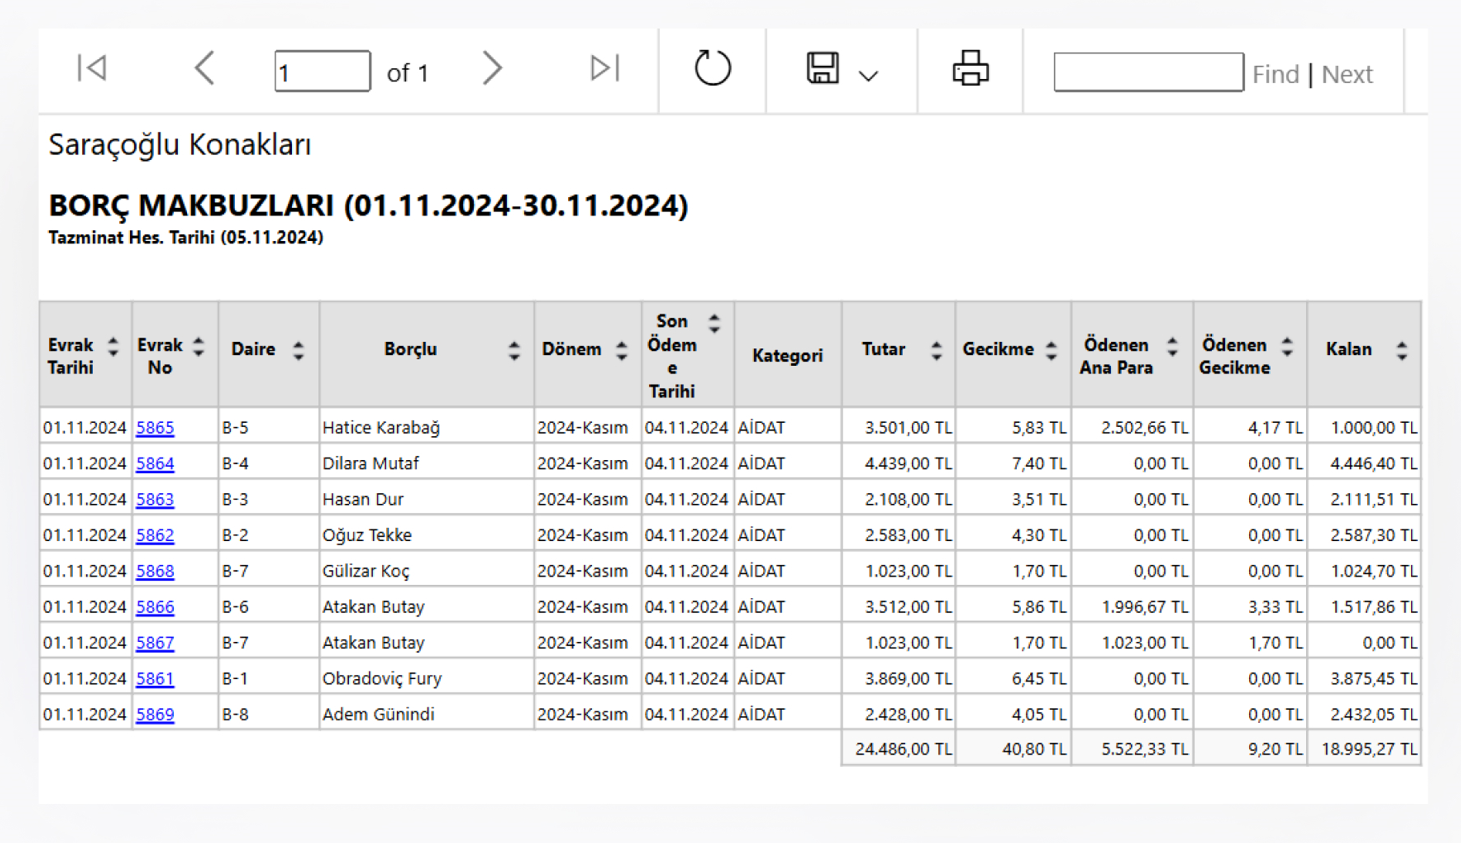Image resolution: width=1461 pixels, height=843 pixels.
Task: Click the Next search link
Action: pyautogui.click(x=1347, y=74)
